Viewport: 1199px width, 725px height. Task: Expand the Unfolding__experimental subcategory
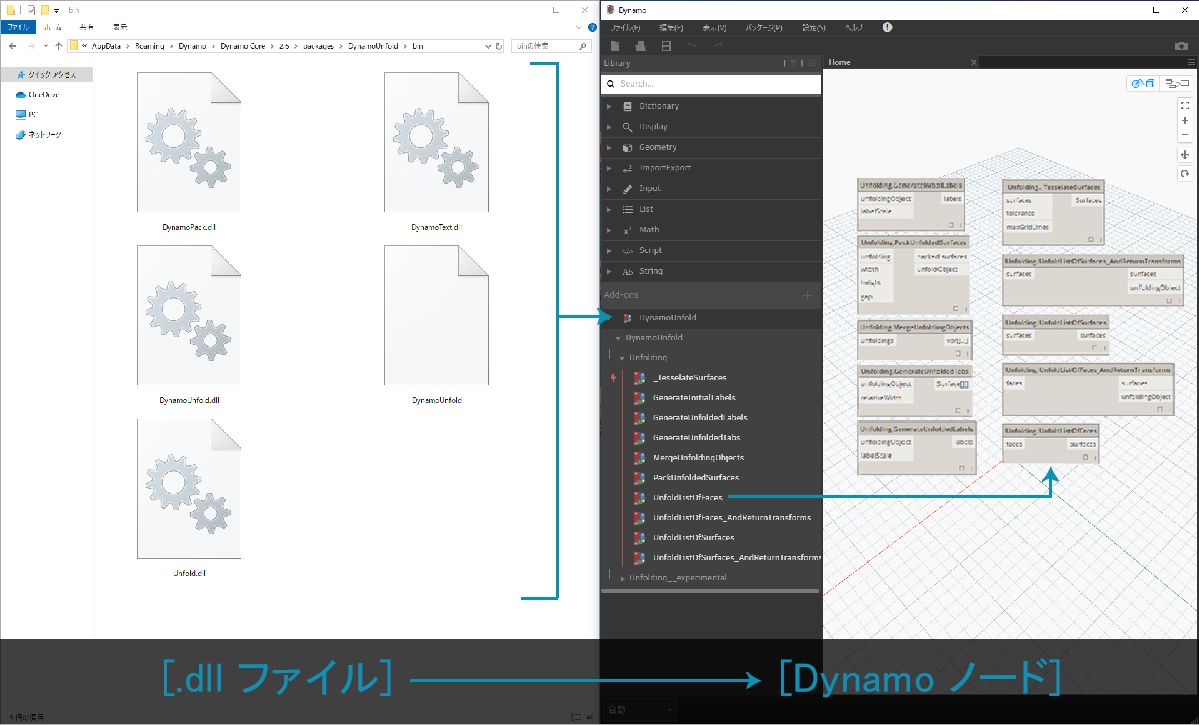click(622, 578)
